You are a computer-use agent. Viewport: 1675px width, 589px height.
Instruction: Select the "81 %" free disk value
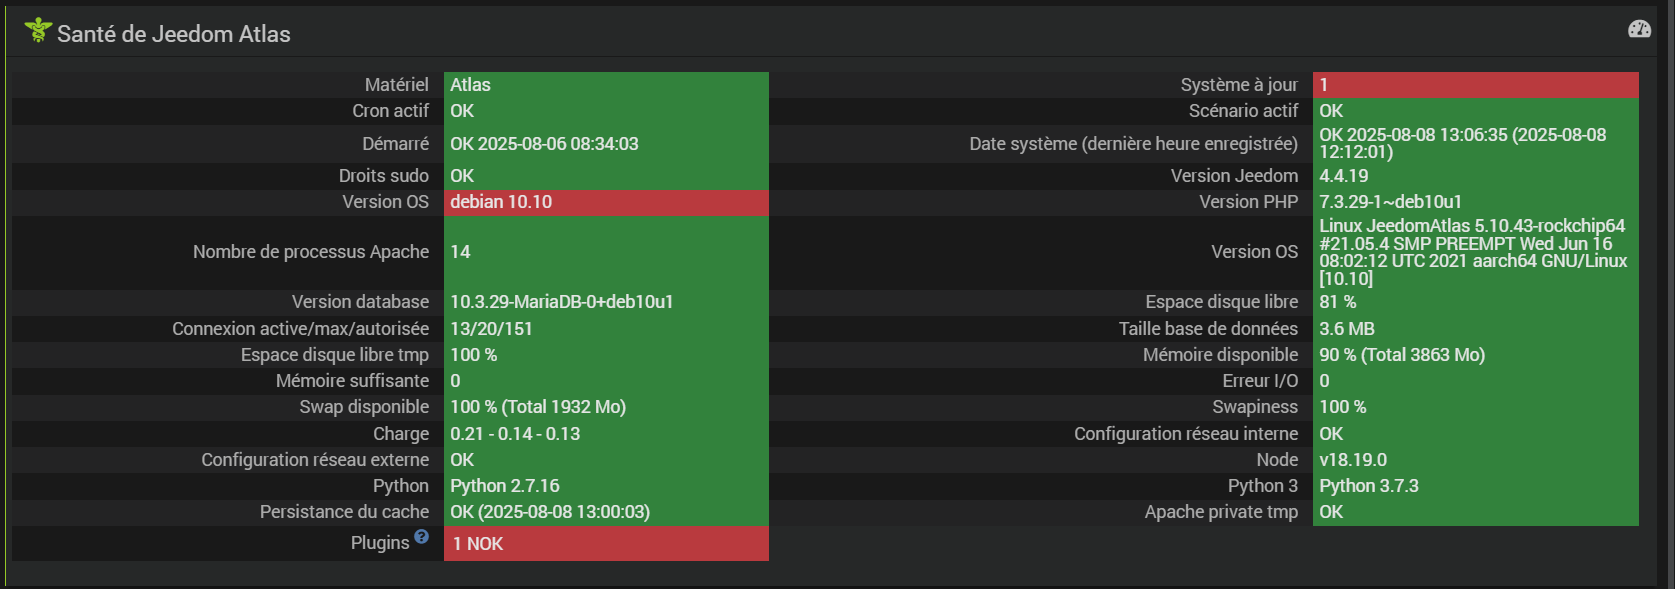point(1338,302)
